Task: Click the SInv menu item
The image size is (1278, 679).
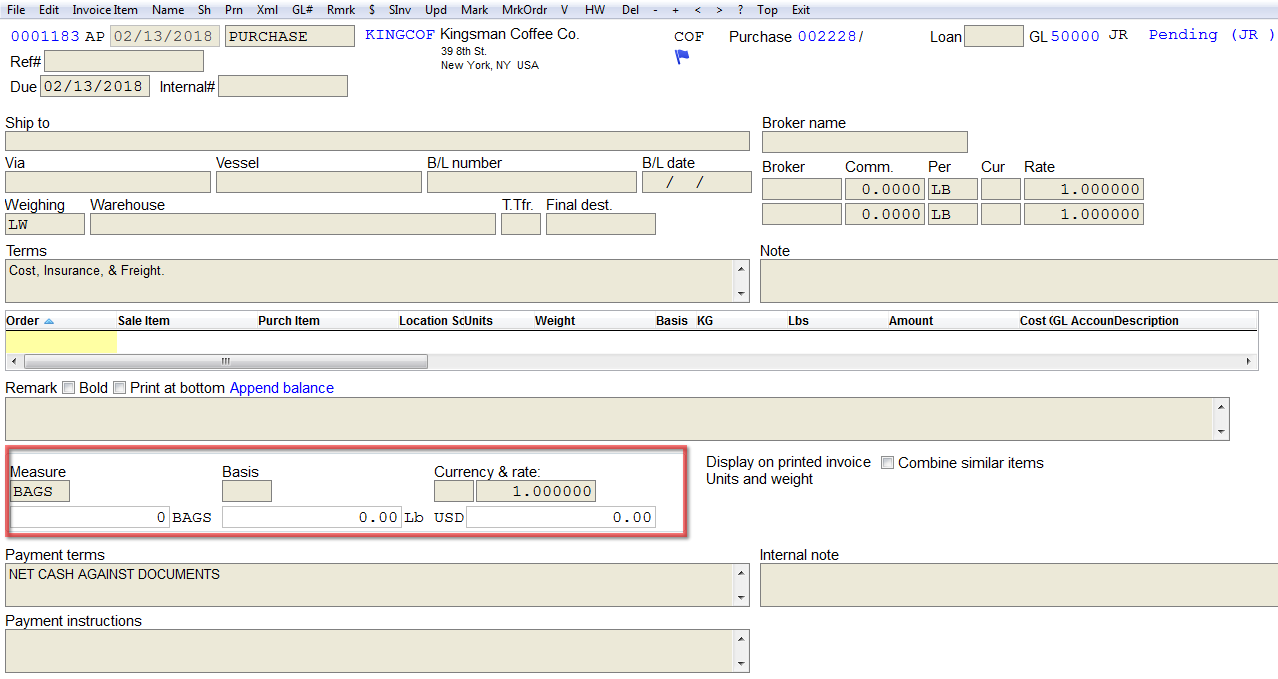Action: click(401, 10)
